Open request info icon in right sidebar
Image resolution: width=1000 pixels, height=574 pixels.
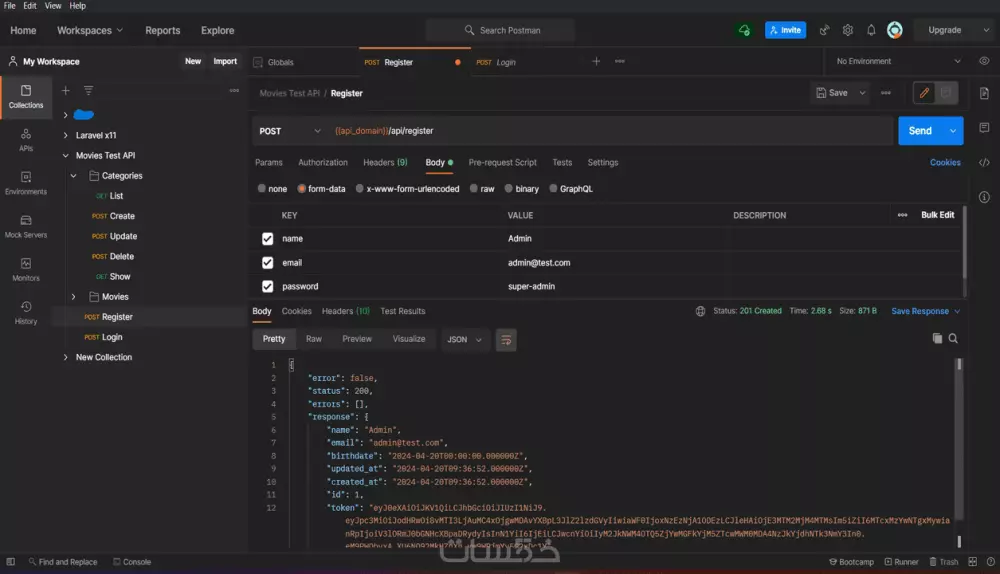pyautogui.click(x=984, y=197)
